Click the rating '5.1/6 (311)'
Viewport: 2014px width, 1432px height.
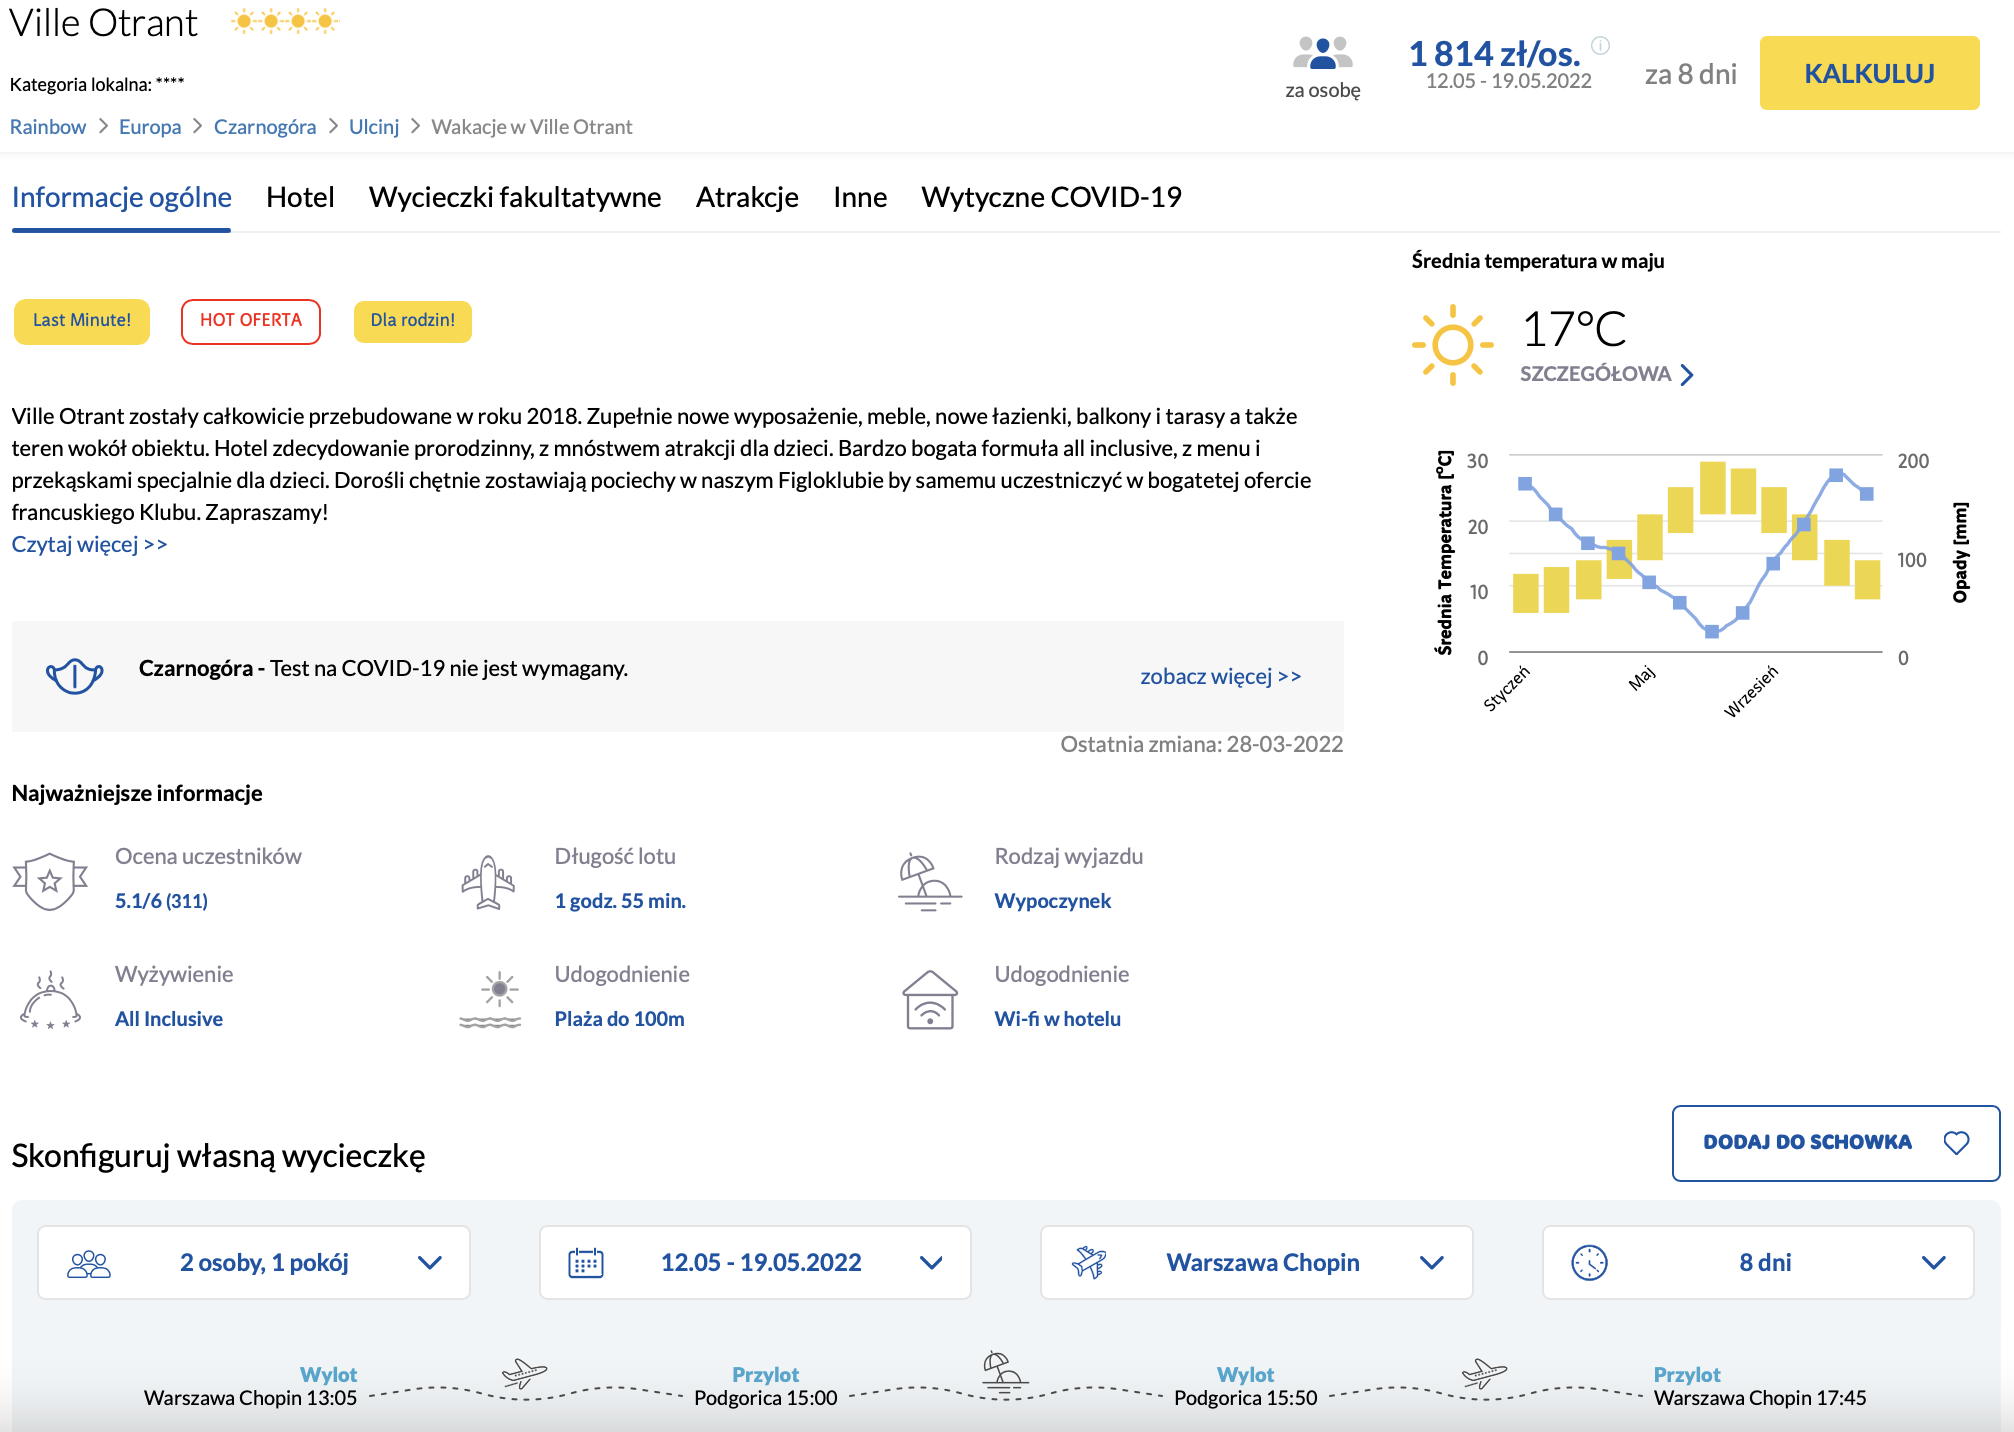(161, 901)
